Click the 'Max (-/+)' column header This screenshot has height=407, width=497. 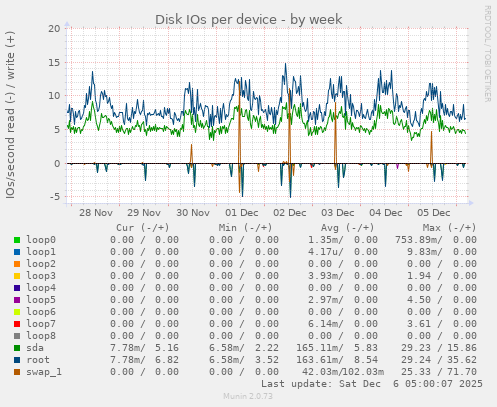(449, 228)
